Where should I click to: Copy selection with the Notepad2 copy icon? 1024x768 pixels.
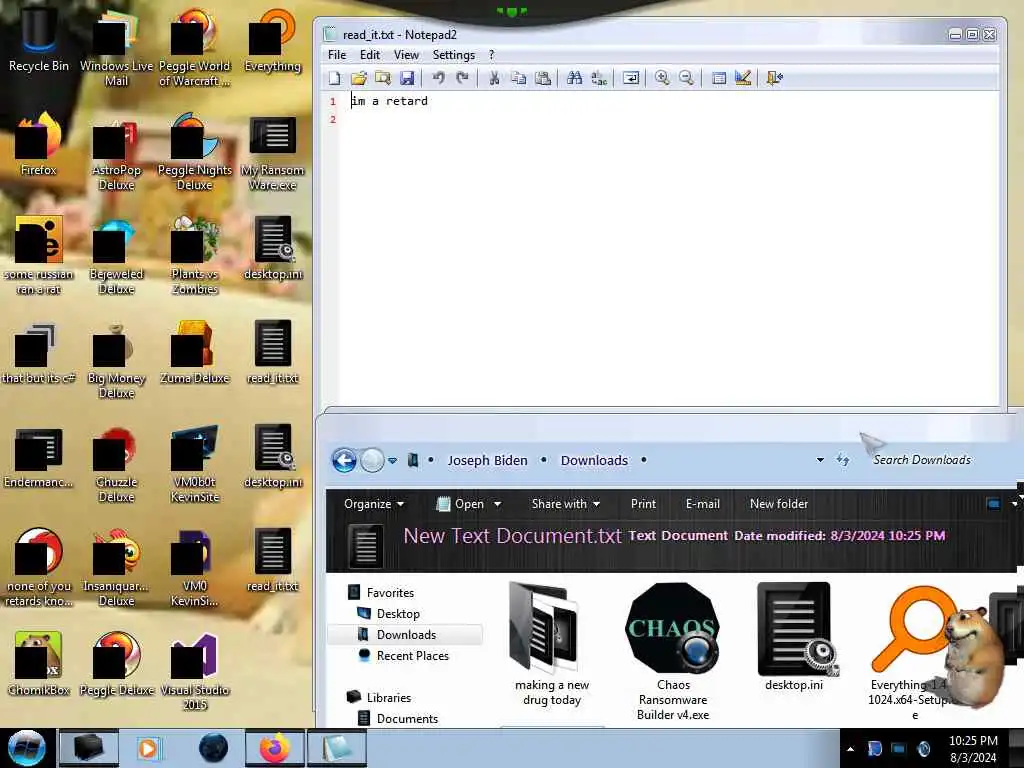coord(519,78)
